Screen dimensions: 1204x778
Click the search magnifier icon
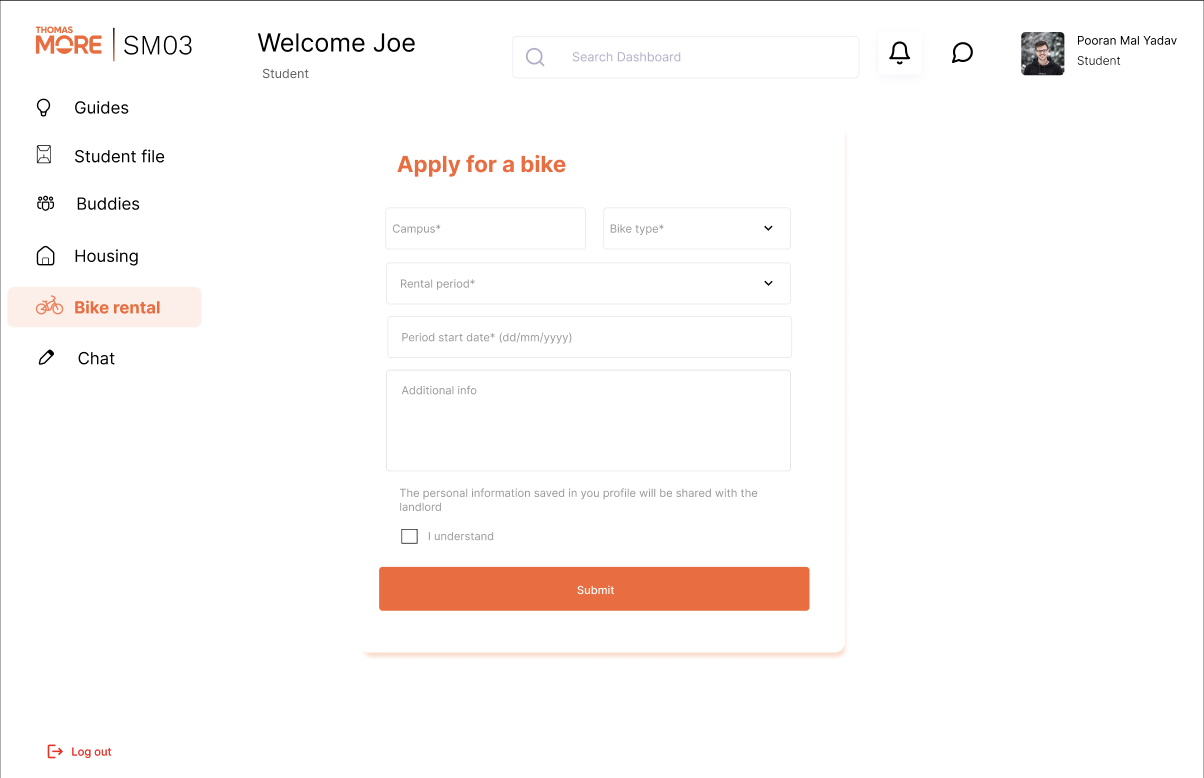coord(535,57)
